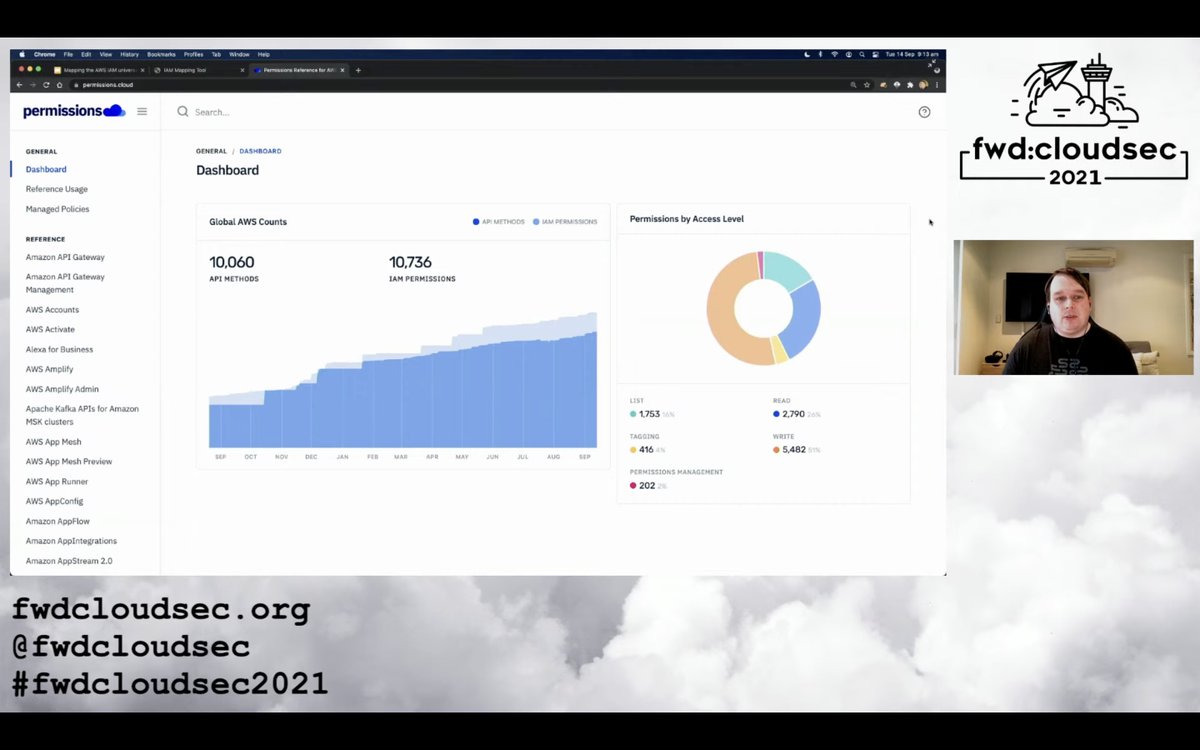Open Alexa for Business reference
The width and height of the screenshot is (1200, 750).
point(60,349)
